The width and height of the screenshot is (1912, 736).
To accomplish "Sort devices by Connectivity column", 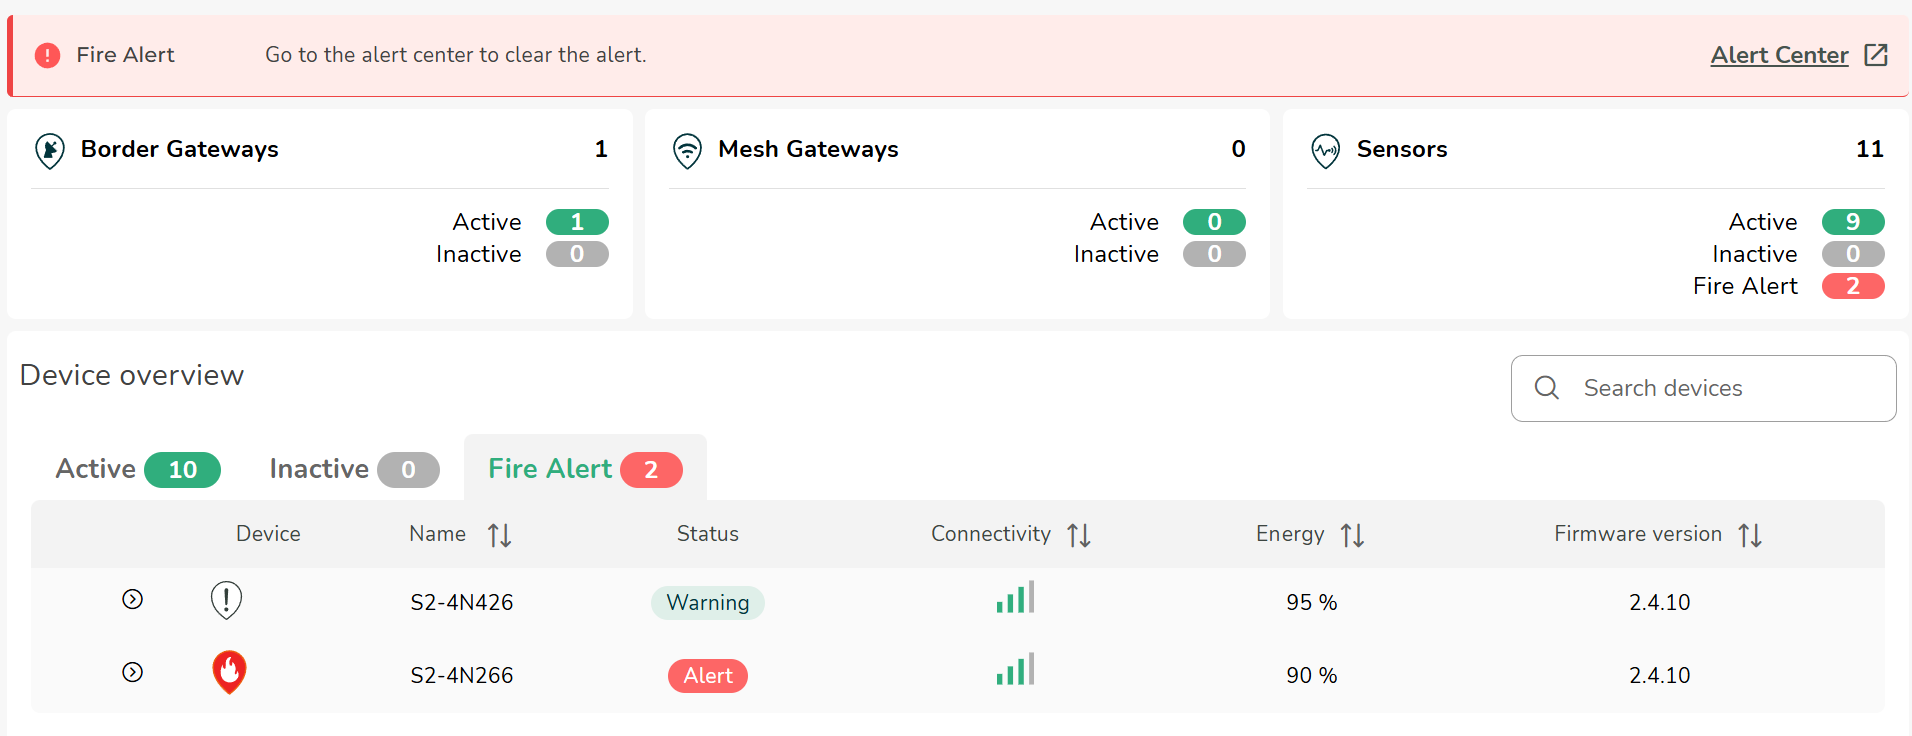I will (1078, 535).
